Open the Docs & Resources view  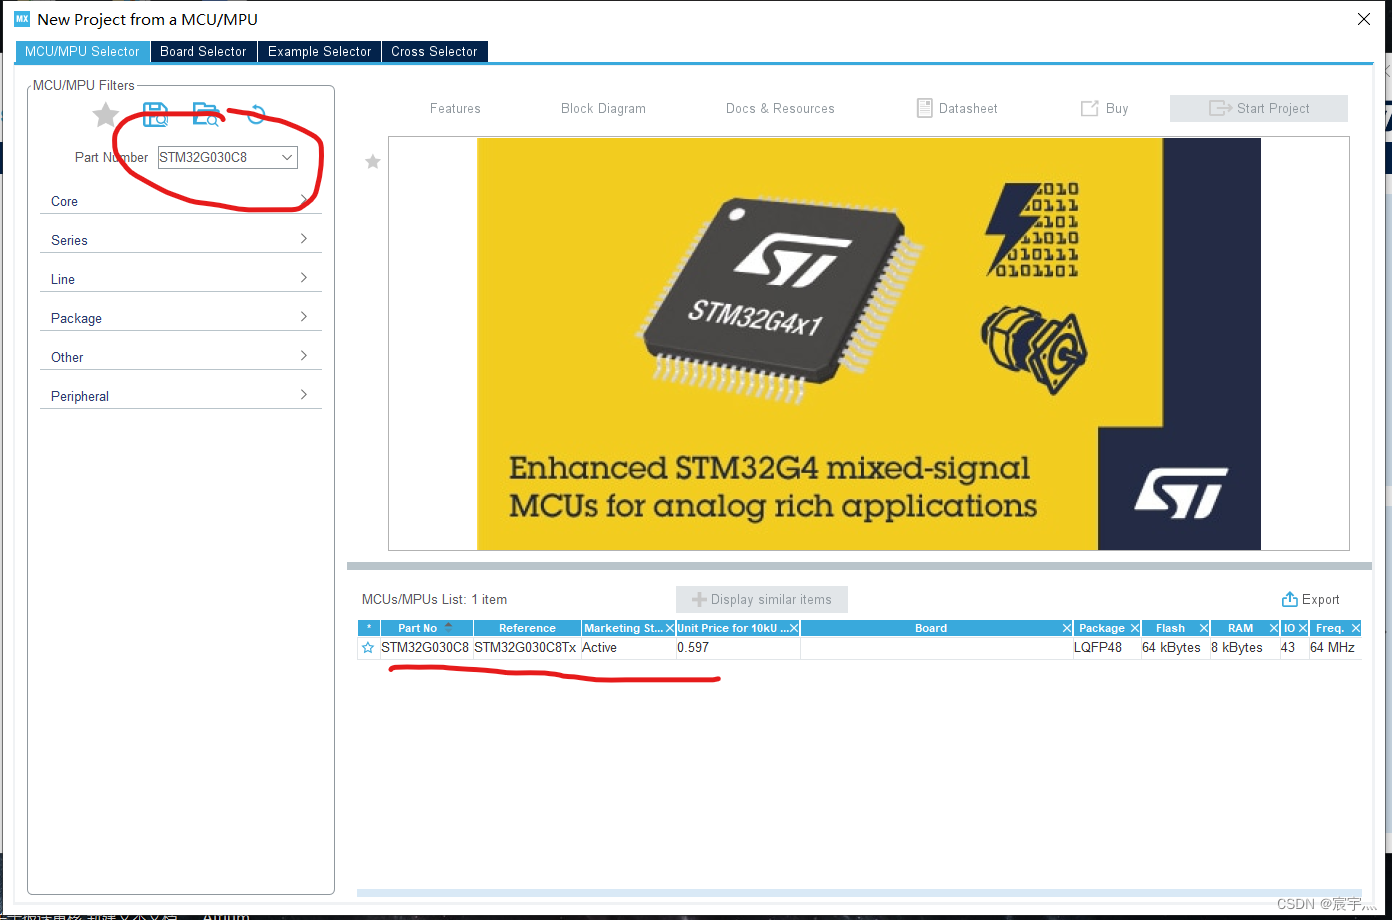point(780,108)
